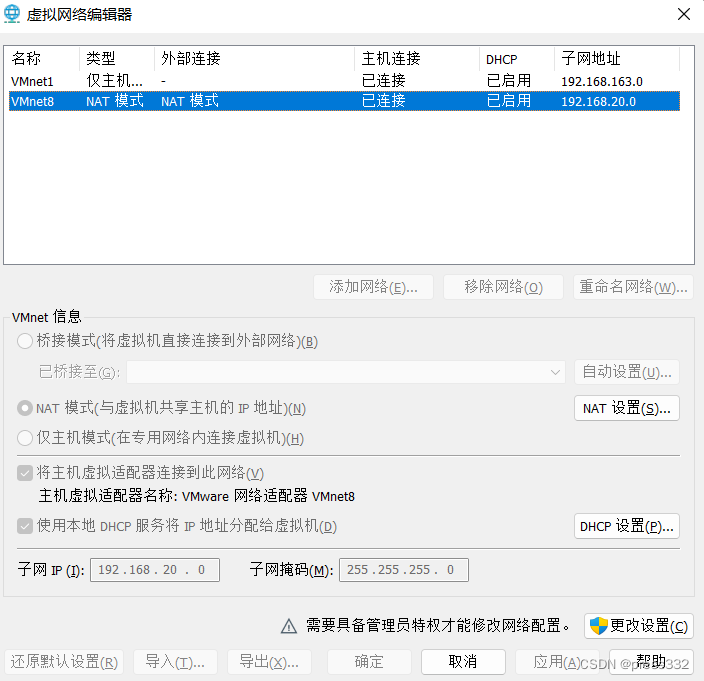
Task: Click 导入(T) button
Action: (x=175, y=662)
